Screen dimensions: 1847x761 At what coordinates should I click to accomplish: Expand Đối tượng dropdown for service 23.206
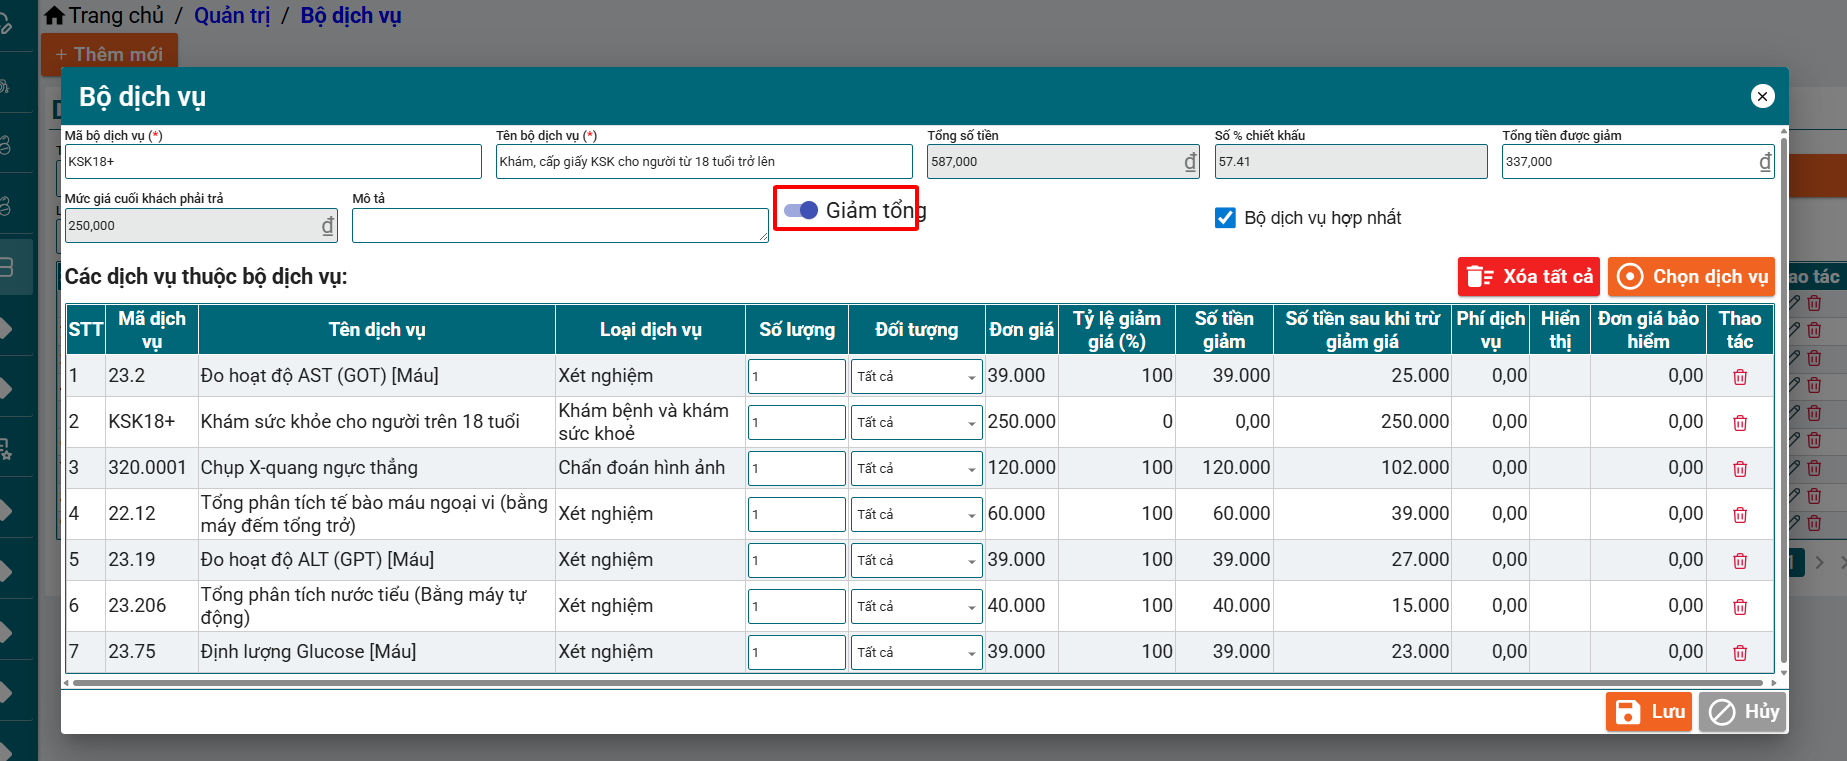[916, 607]
